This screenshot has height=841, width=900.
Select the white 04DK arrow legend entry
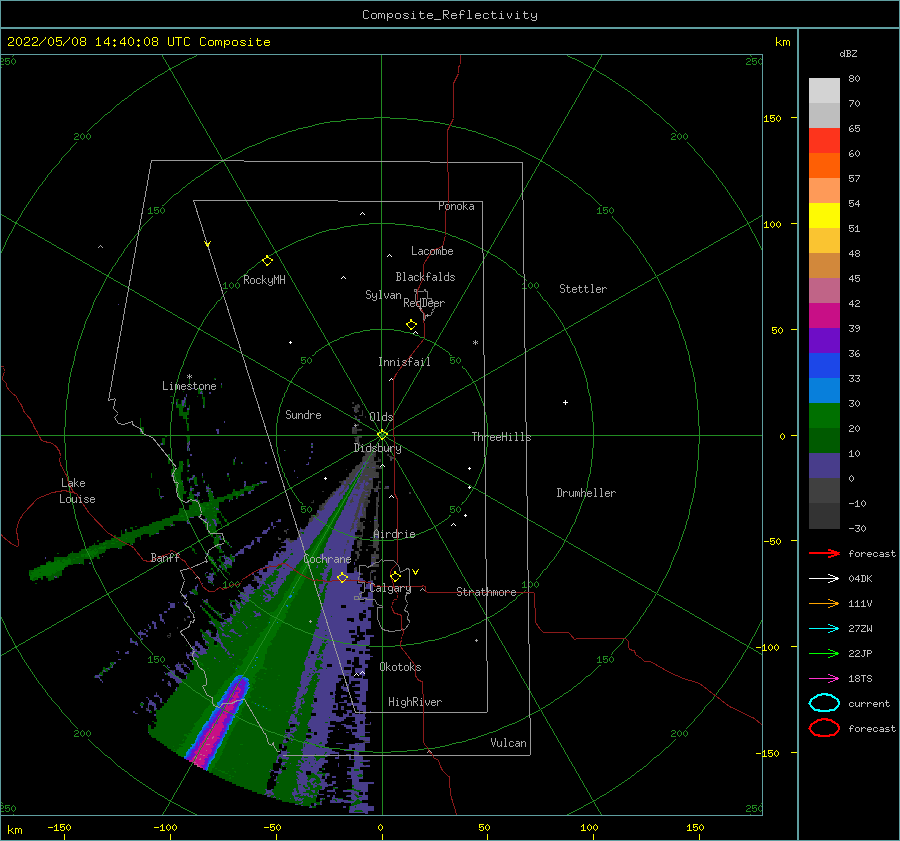coord(824,578)
